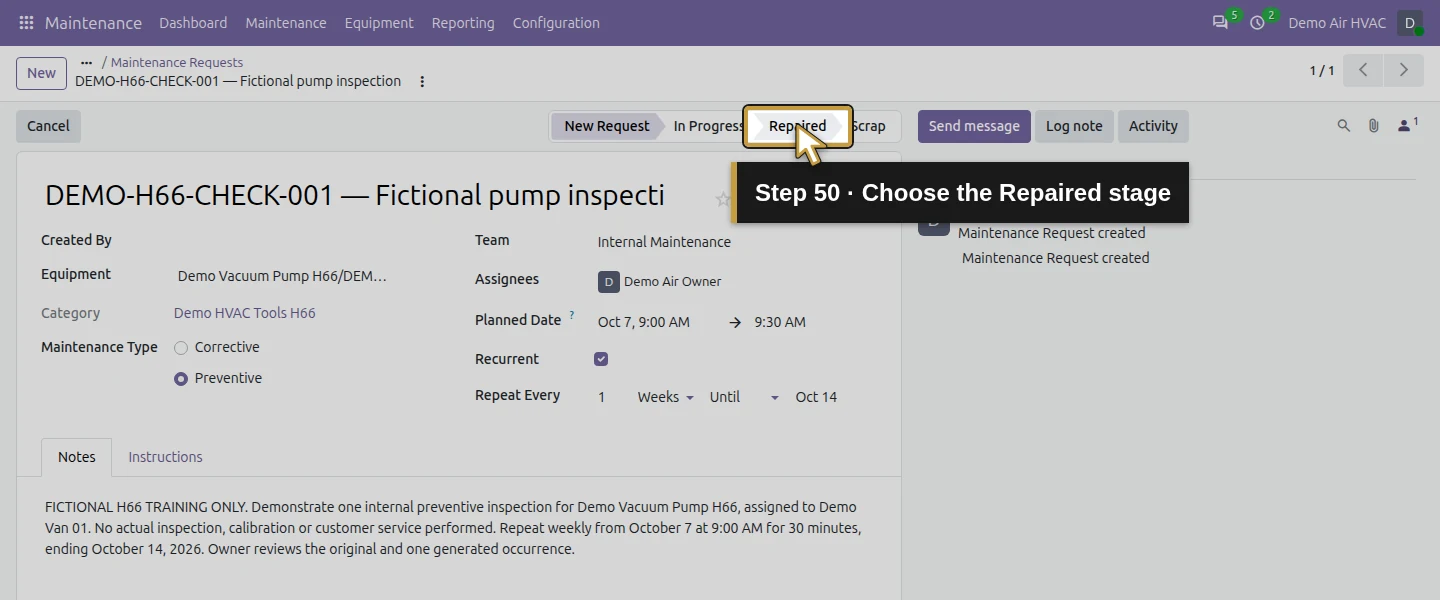Open the activities clock icon
Image resolution: width=1440 pixels, height=600 pixels.
[x=1258, y=22]
